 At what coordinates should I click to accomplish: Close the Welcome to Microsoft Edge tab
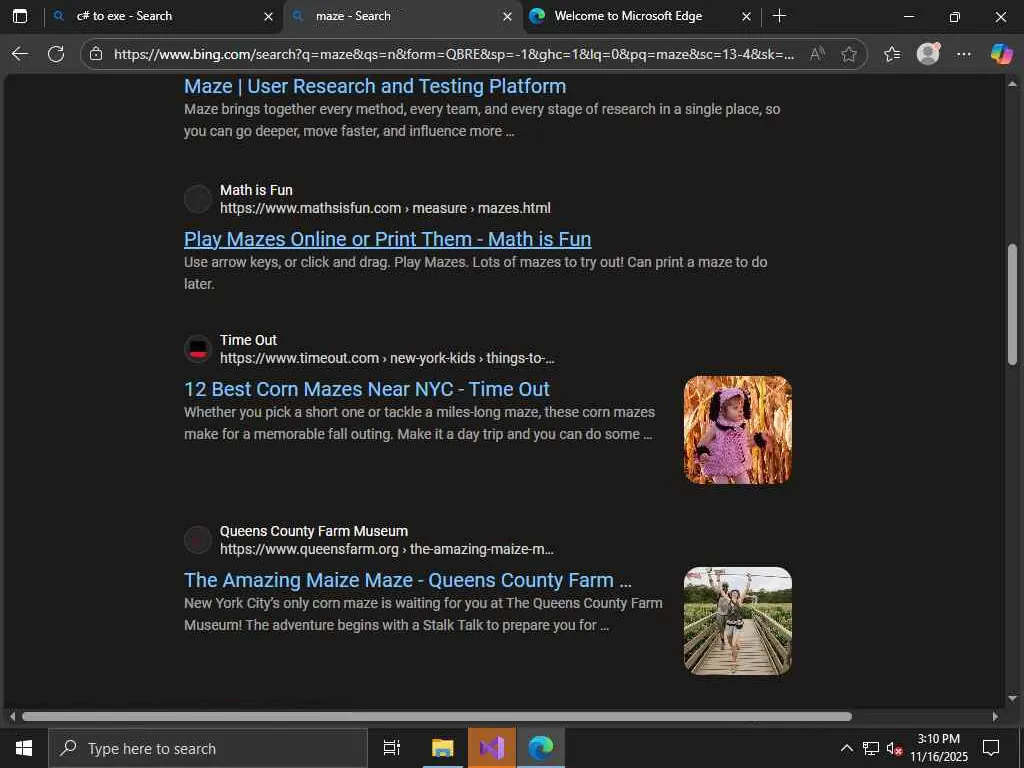click(x=746, y=17)
